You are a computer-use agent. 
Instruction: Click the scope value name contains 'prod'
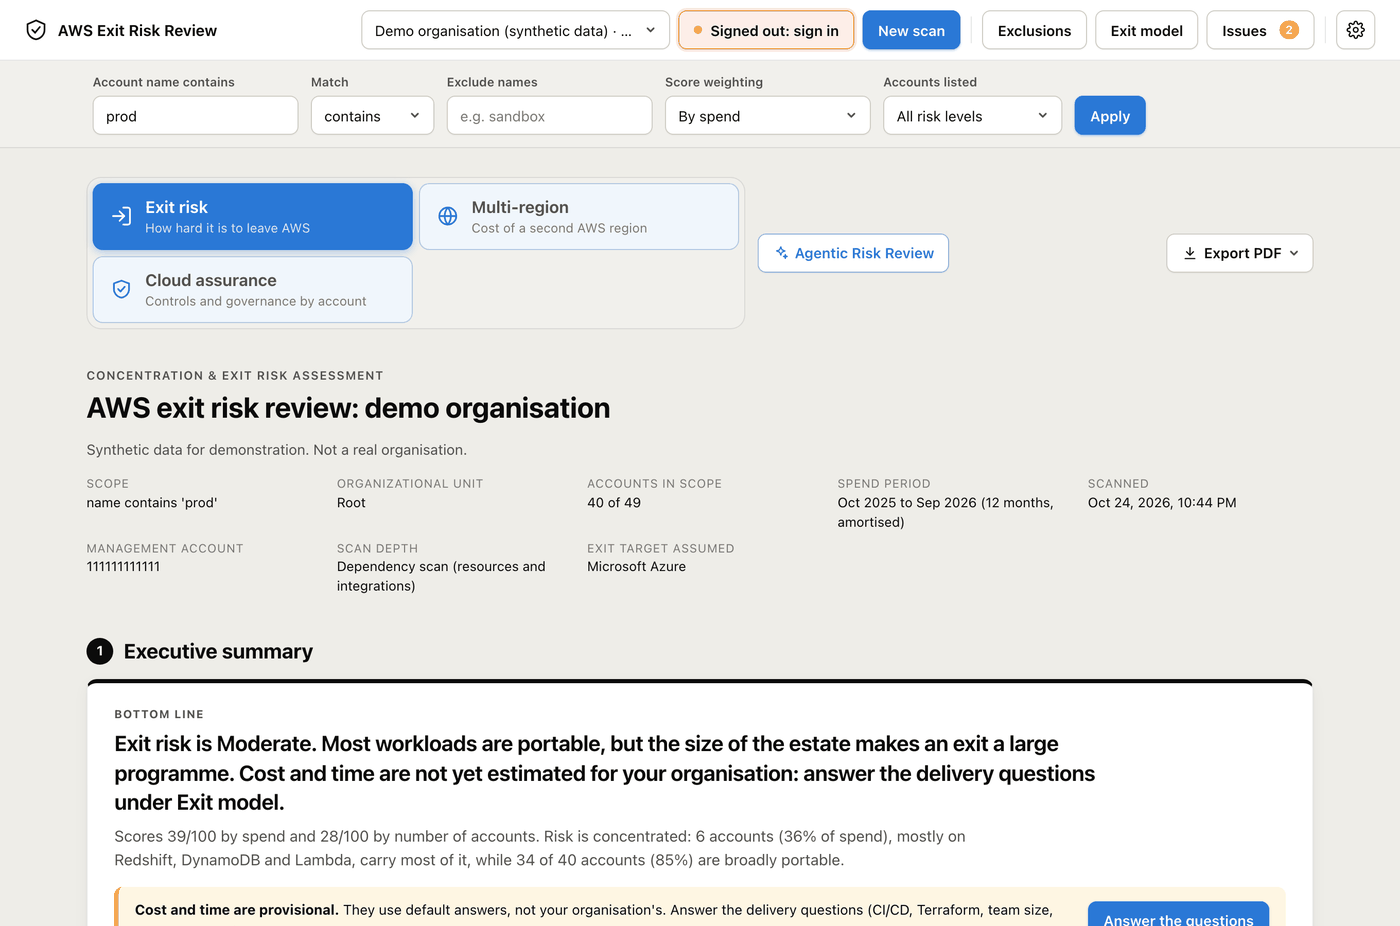pyautogui.click(x=152, y=503)
